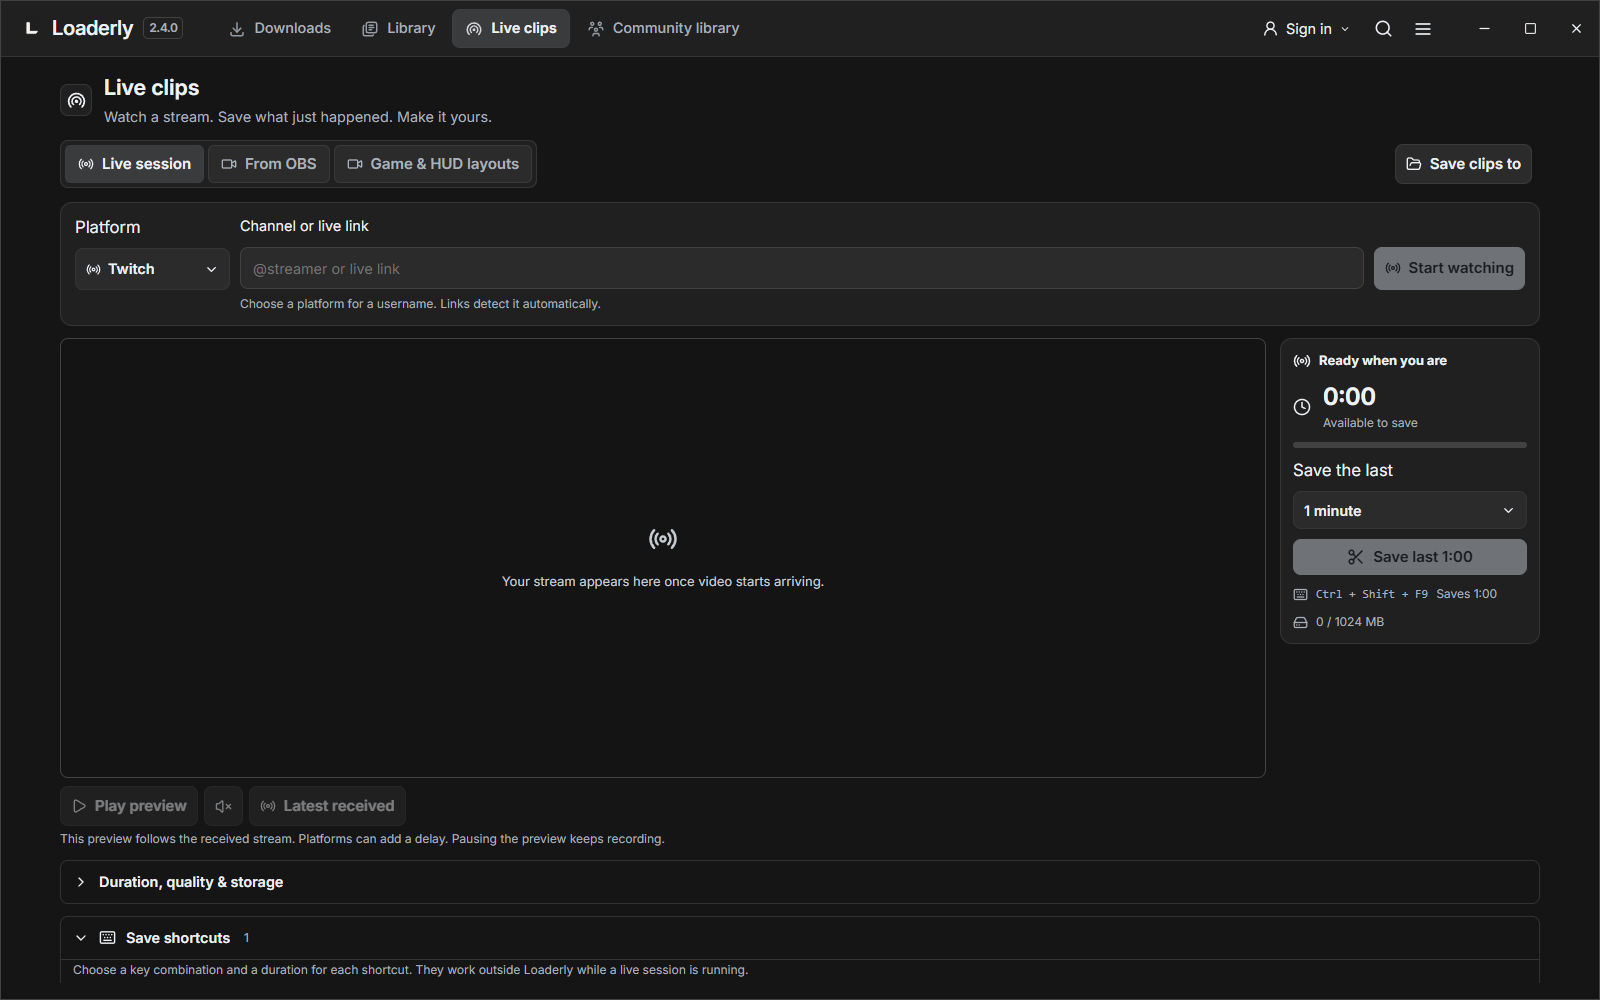The image size is (1600, 1000).
Task: Open the 1 minute duration dropdown
Action: point(1409,511)
